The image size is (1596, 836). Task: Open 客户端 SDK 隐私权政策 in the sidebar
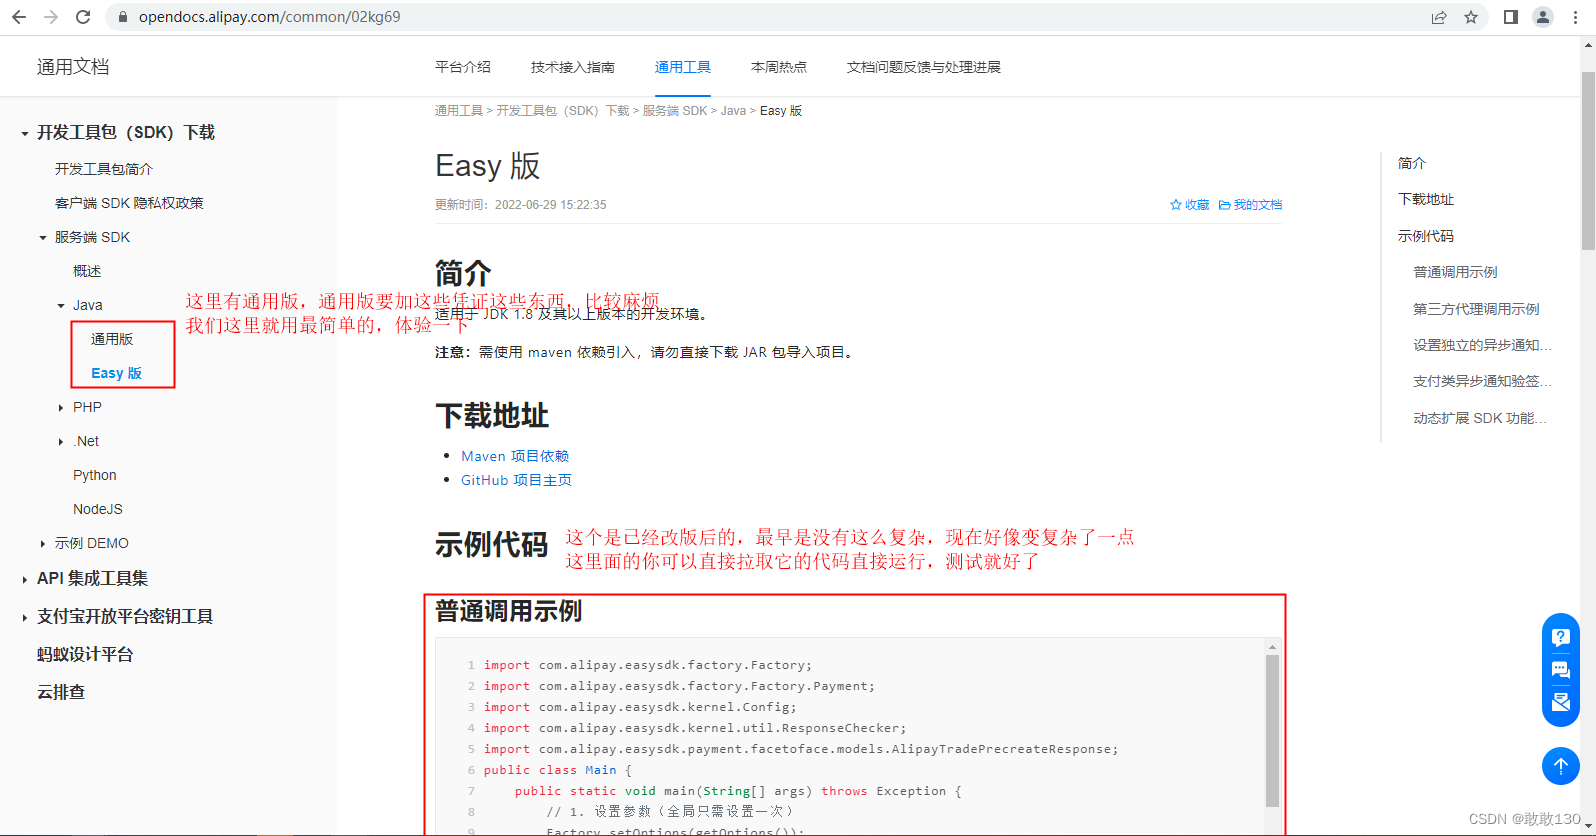pos(129,203)
